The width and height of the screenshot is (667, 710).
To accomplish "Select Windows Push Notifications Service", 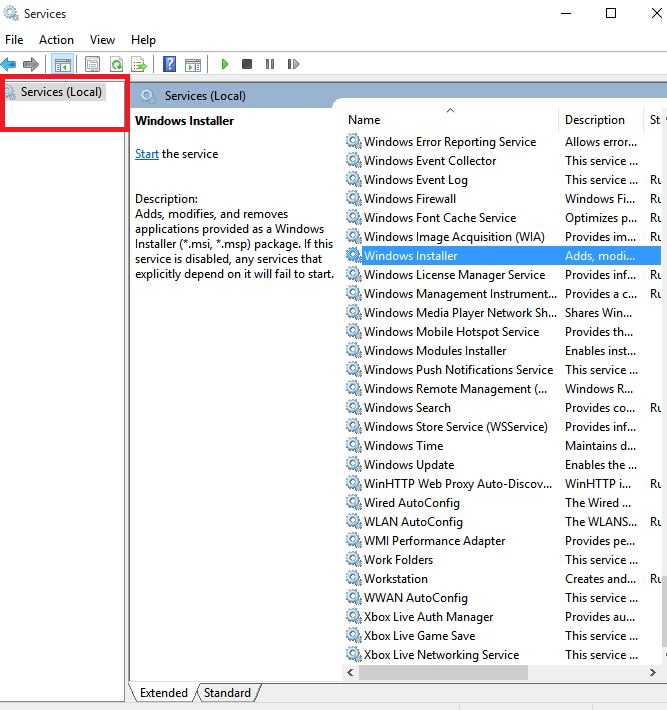I will click(503, 370).
